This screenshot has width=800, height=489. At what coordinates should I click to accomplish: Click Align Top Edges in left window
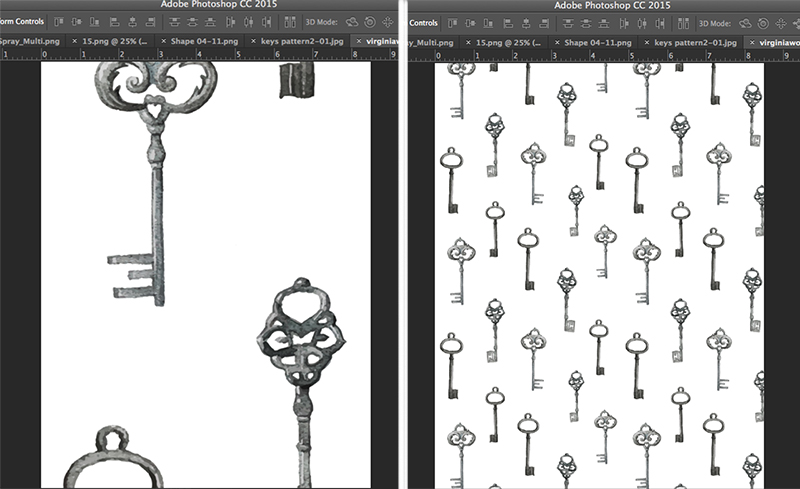[59, 22]
